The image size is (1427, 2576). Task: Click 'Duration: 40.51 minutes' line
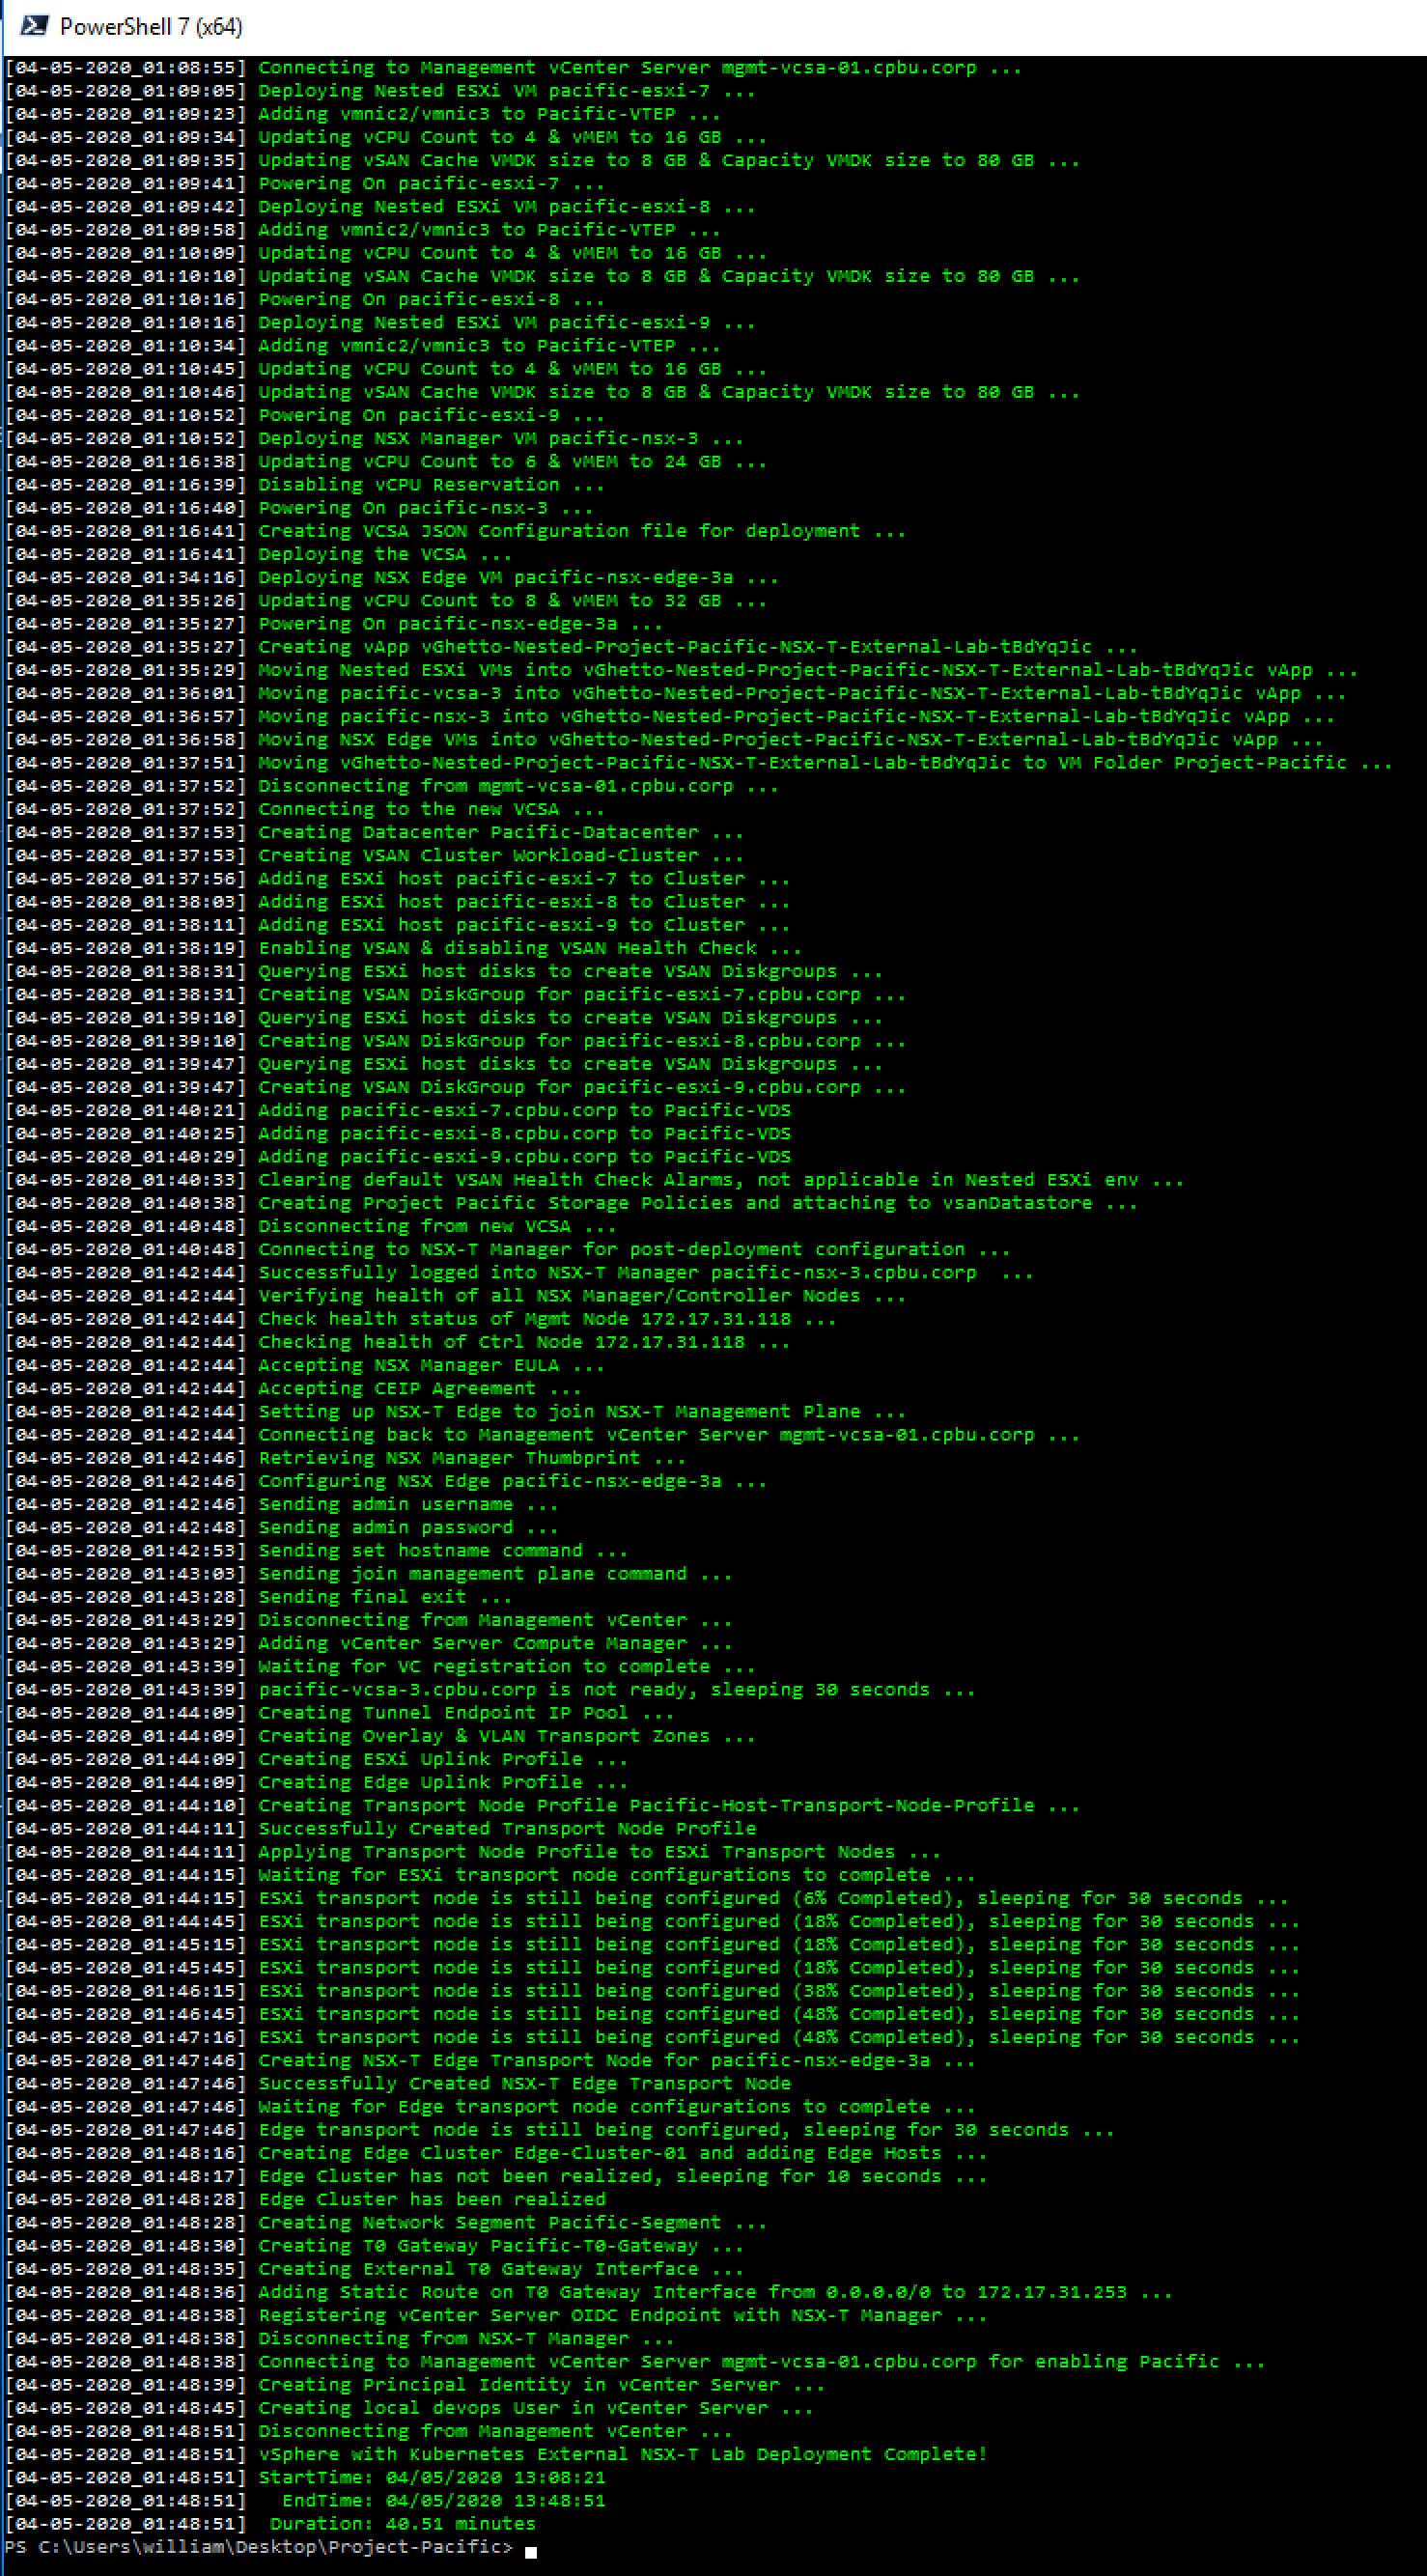point(271,2524)
